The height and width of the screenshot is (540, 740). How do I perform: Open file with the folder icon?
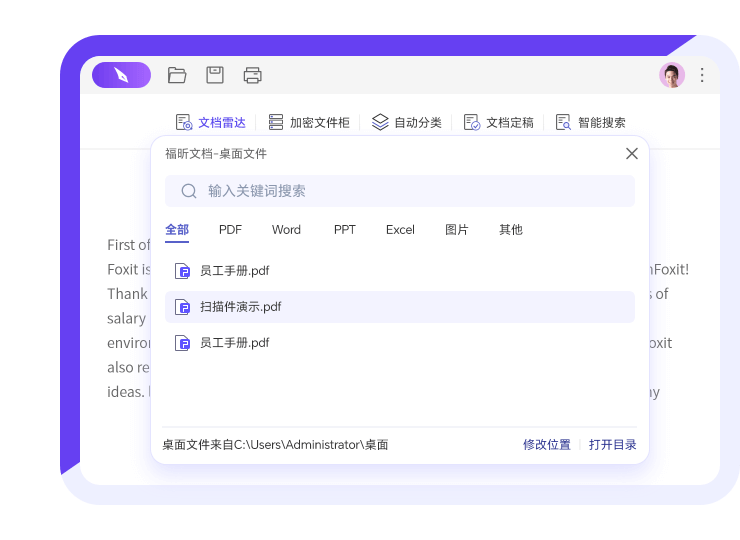click(177, 75)
